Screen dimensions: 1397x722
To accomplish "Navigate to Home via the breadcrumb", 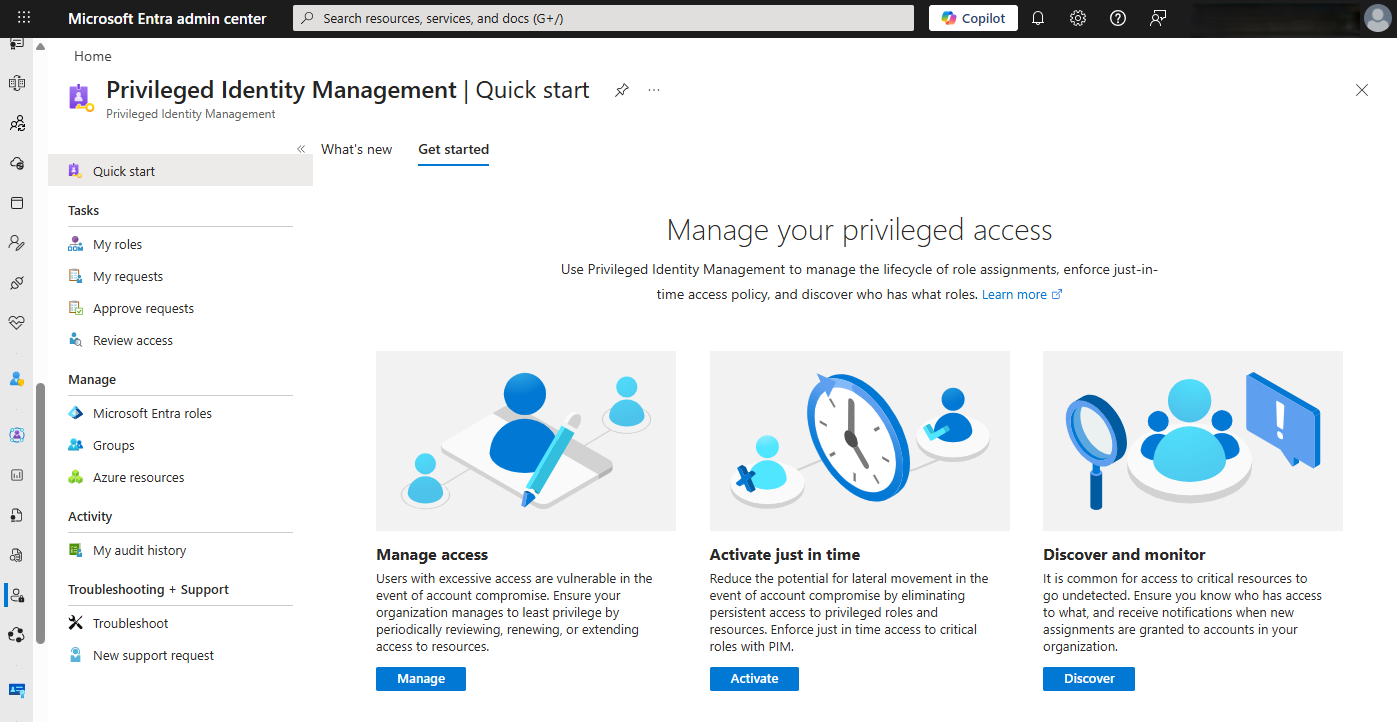I will click(92, 55).
